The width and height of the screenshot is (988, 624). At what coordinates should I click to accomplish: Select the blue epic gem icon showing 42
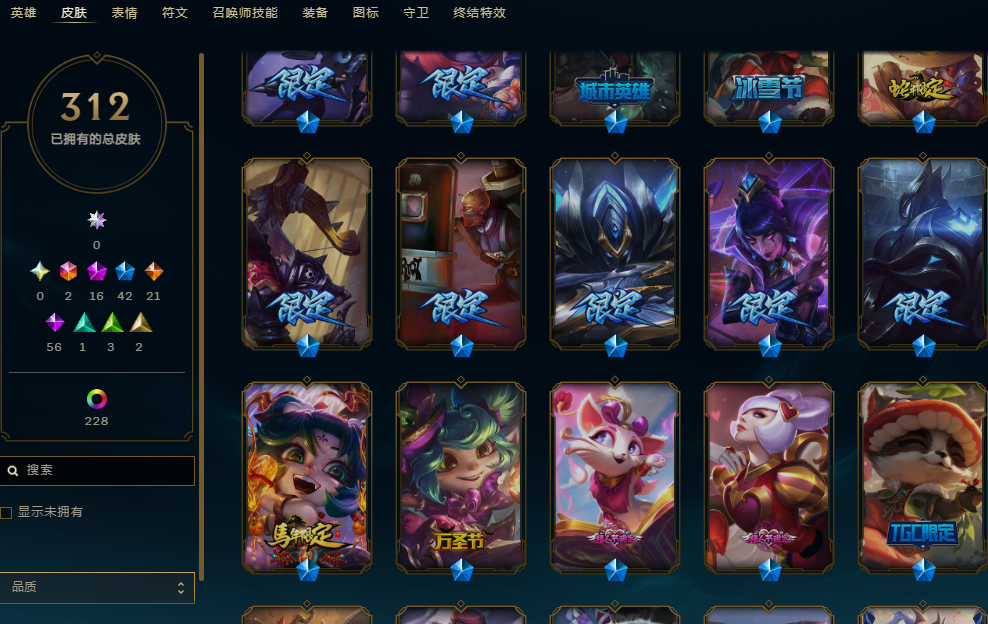pos(125,272)
